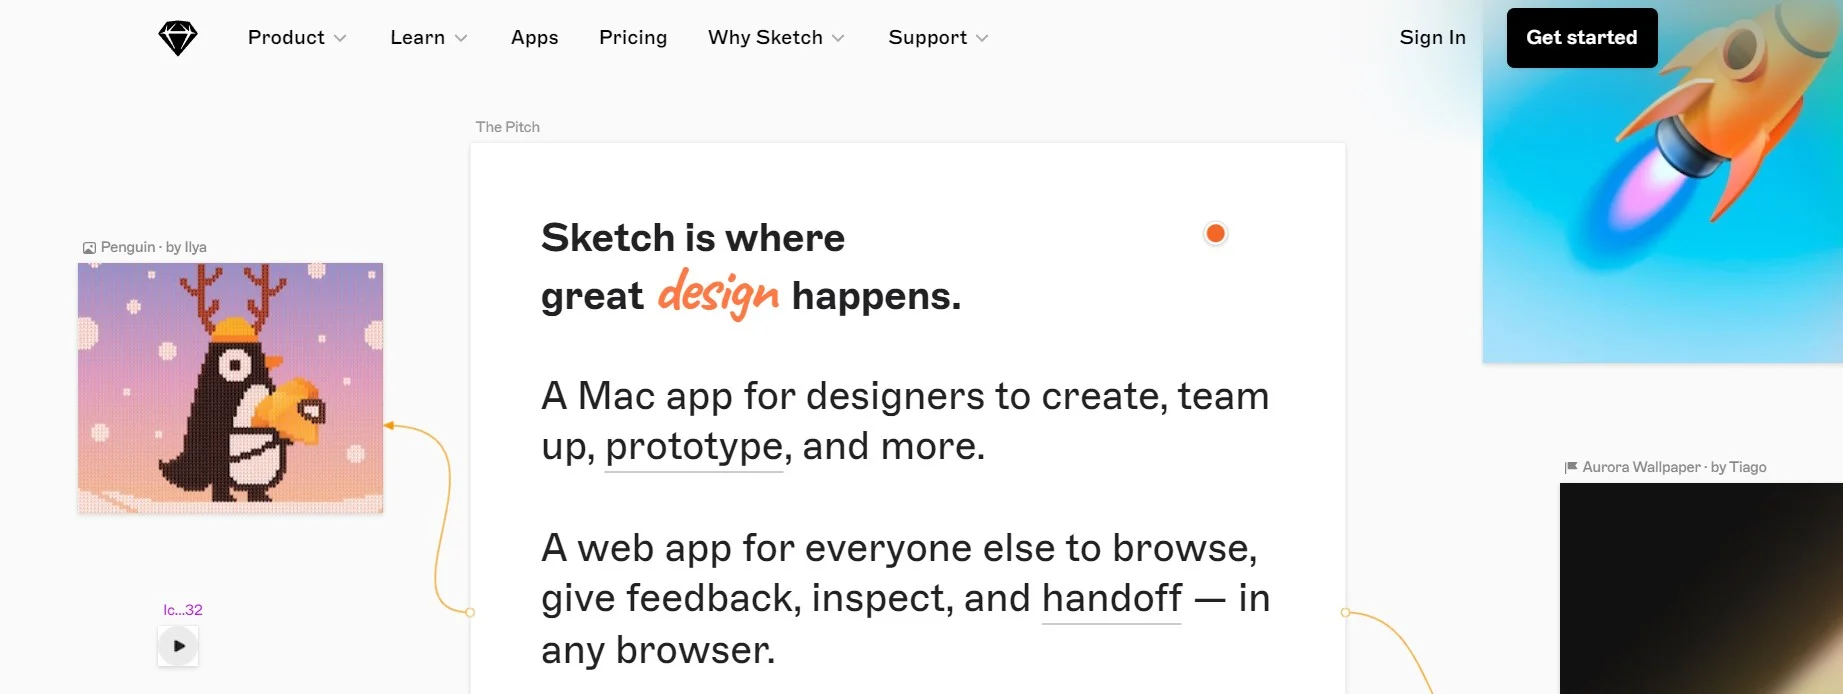Image resolution: width=1843 pixels, height=694 pixels.
Task: Click the orange dot in The Pitch card
Action: [1215, 233]
